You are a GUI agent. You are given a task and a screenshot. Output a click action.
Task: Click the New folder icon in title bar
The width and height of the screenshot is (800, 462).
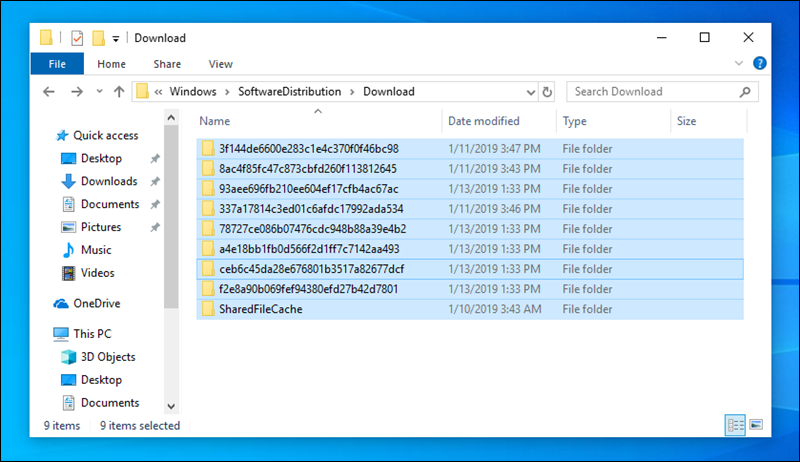98,38
